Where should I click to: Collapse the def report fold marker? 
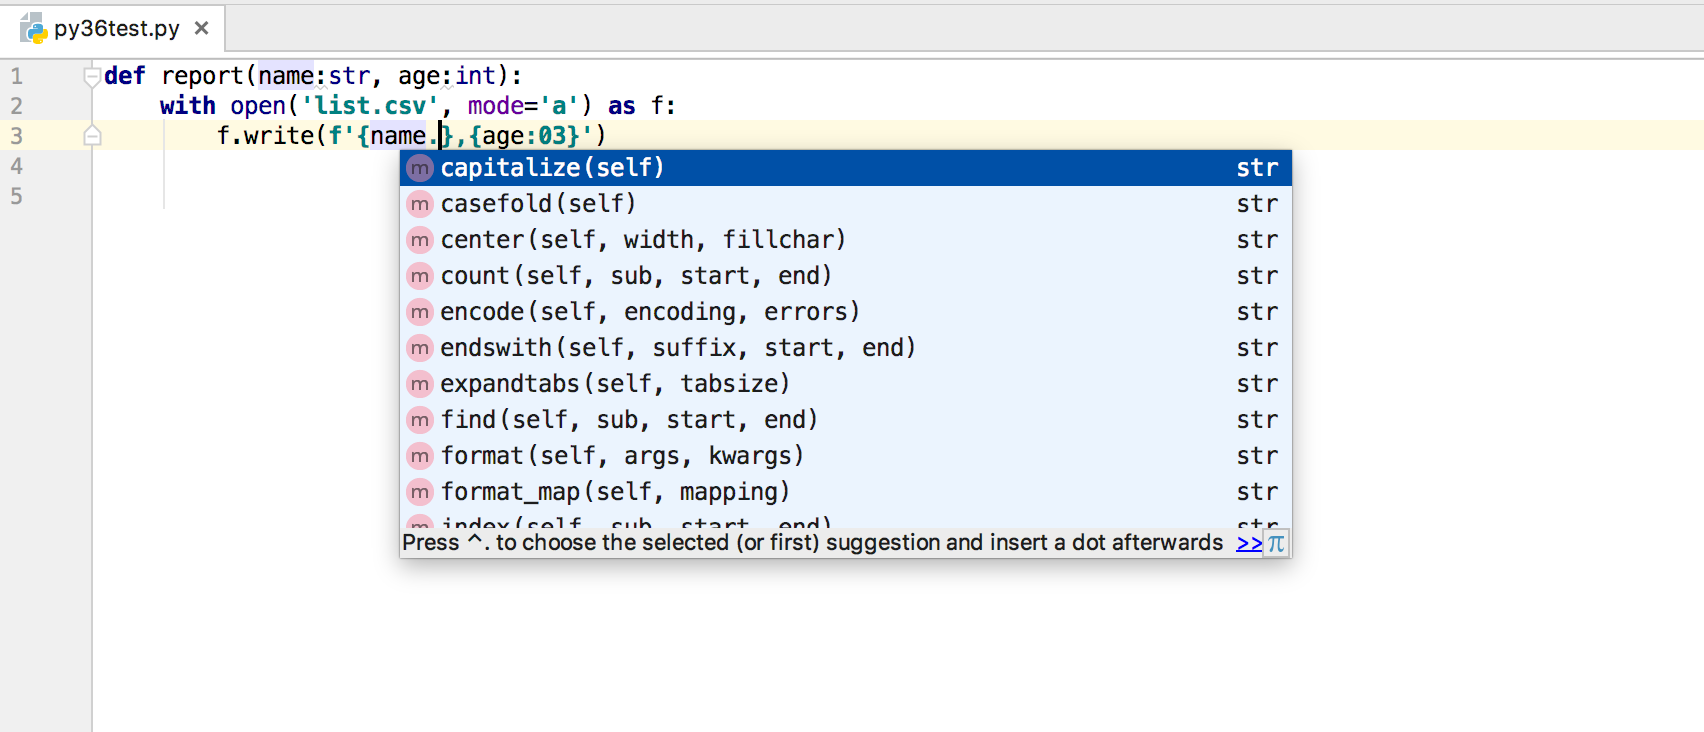pyautogui.click(x=92, y=76)
